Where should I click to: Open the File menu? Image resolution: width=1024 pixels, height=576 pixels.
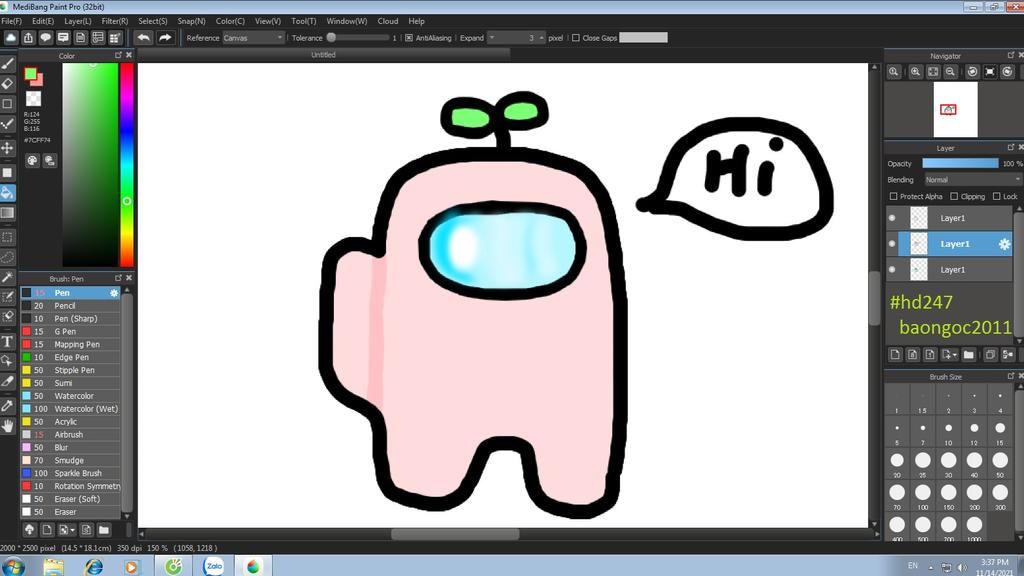click(11, 21)
